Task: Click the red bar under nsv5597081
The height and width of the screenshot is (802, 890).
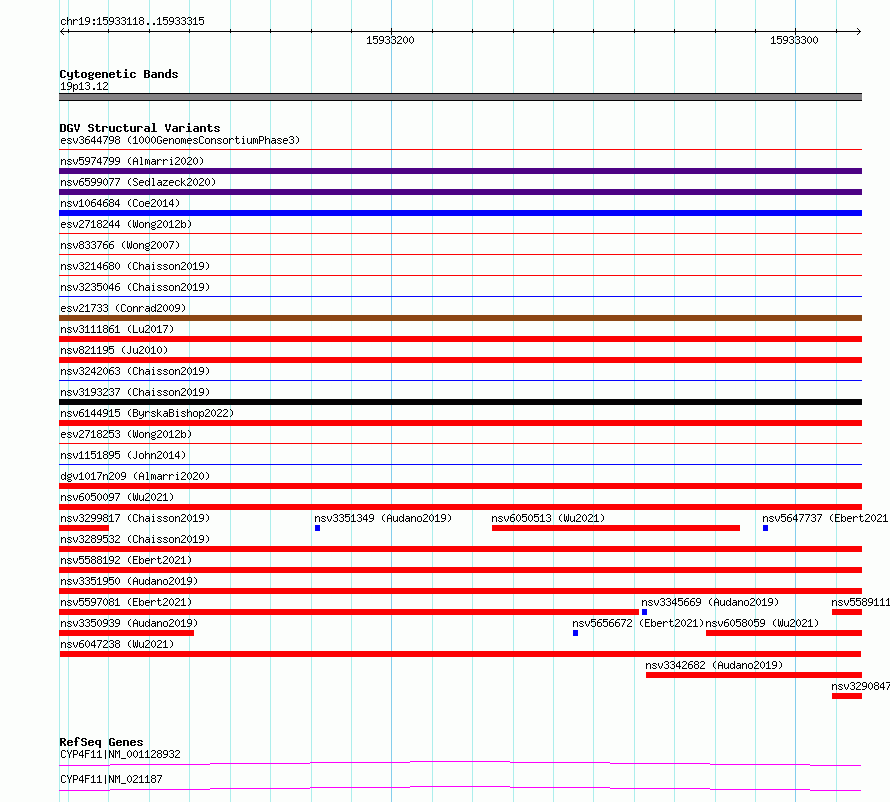Action: (x=349, y=612)
